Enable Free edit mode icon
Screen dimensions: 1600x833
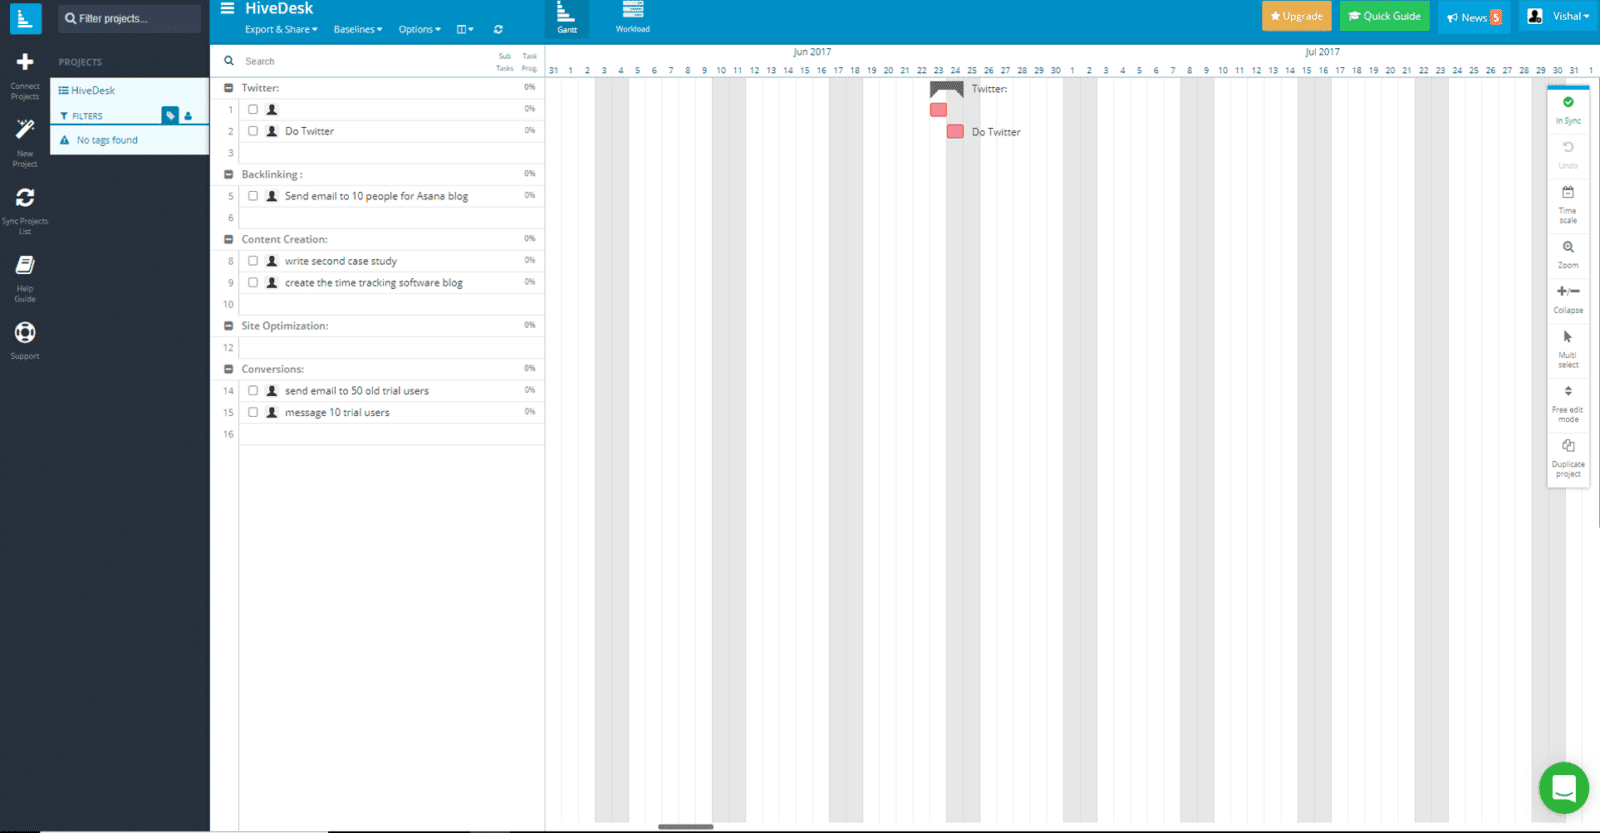click(x=1568, y=391)
